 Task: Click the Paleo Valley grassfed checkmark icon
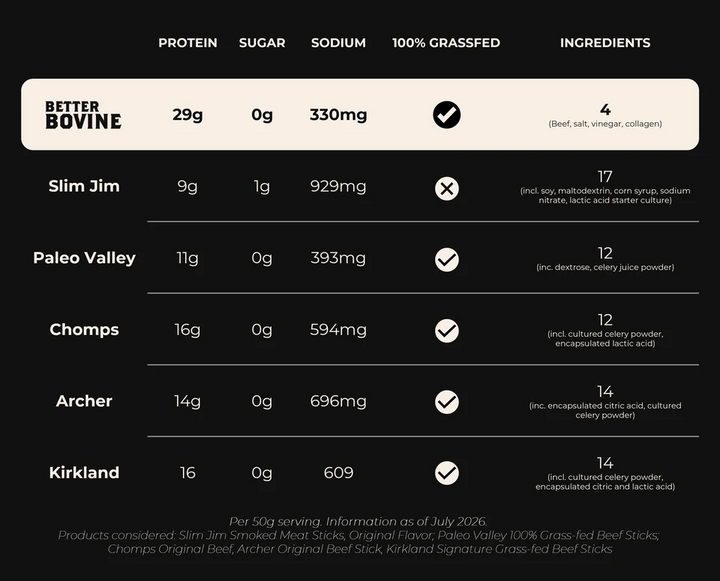[x=446, y=260]
